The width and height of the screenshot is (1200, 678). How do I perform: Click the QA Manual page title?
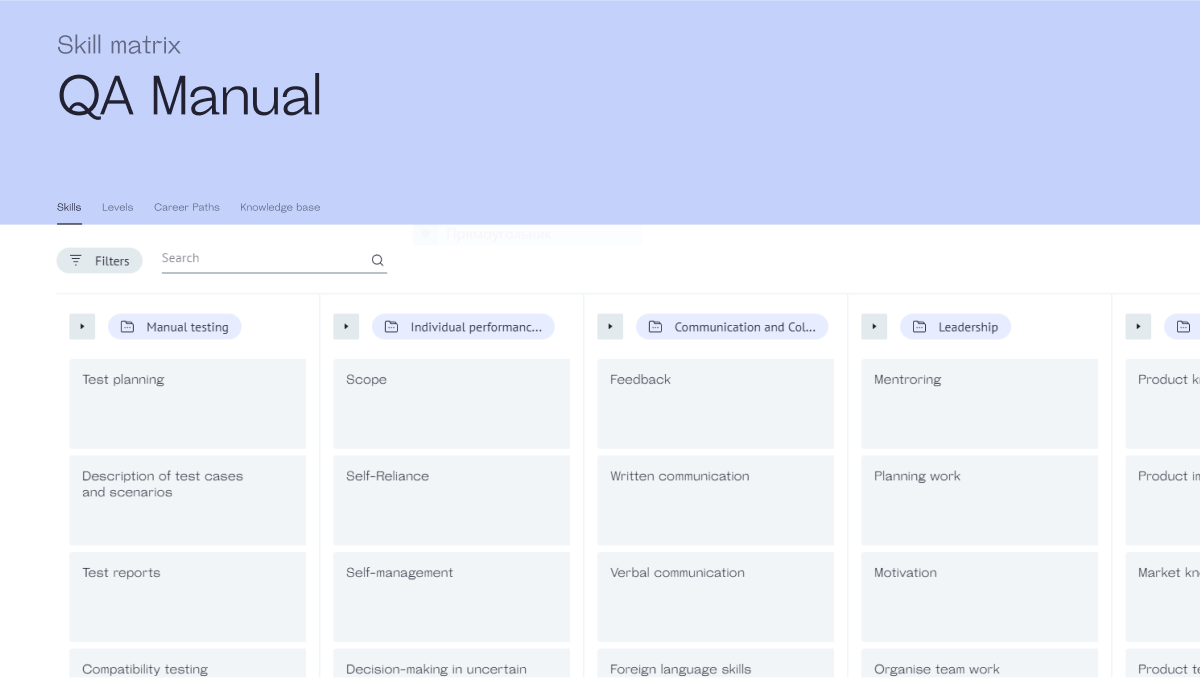(x=190, y=97)
